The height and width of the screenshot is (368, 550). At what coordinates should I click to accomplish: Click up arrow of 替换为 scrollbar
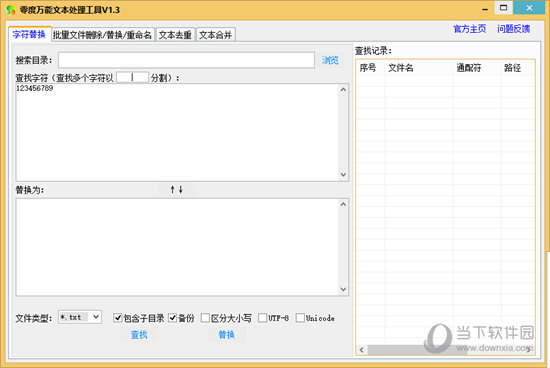click(x=343, y=204)
